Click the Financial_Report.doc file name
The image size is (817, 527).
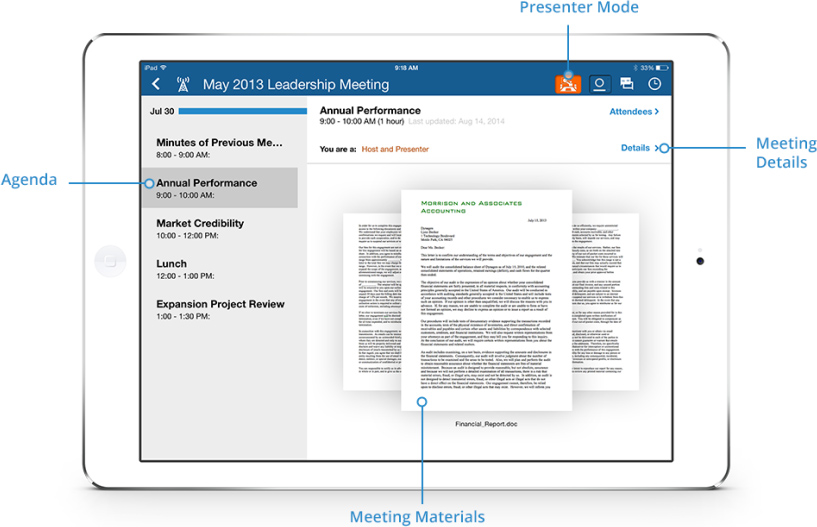[486, 424]
